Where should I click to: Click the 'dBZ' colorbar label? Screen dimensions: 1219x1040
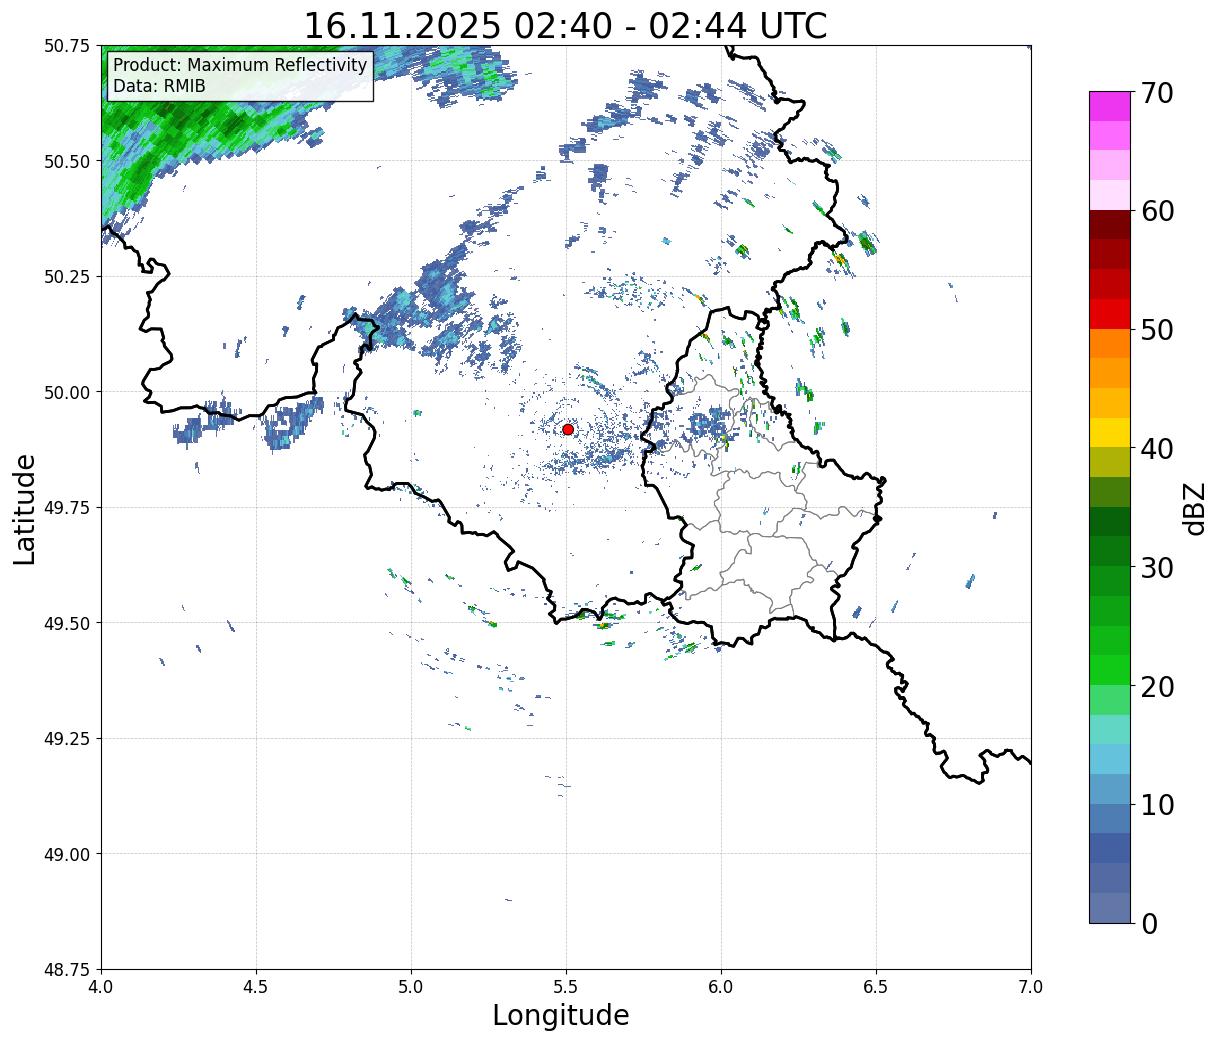1195,508
